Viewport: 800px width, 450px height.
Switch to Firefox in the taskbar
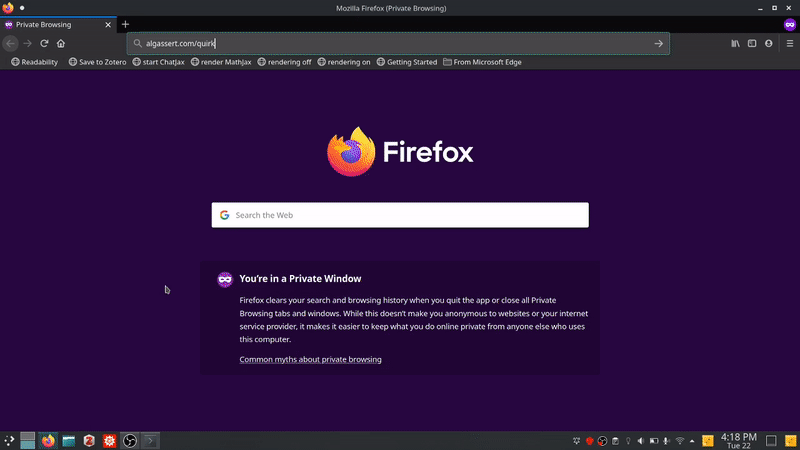click(48, 441)
